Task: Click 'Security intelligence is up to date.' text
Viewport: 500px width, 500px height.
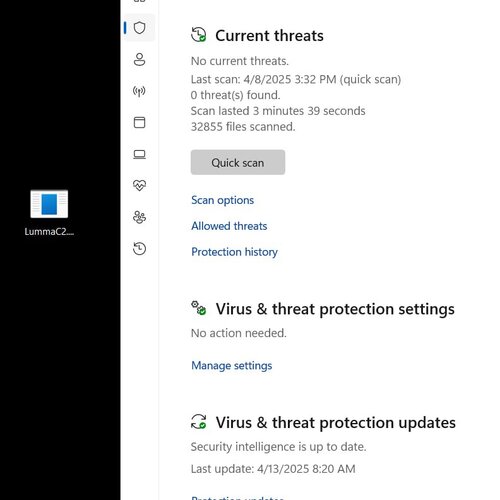Action: pyautogui.click(x=278, y=447)
